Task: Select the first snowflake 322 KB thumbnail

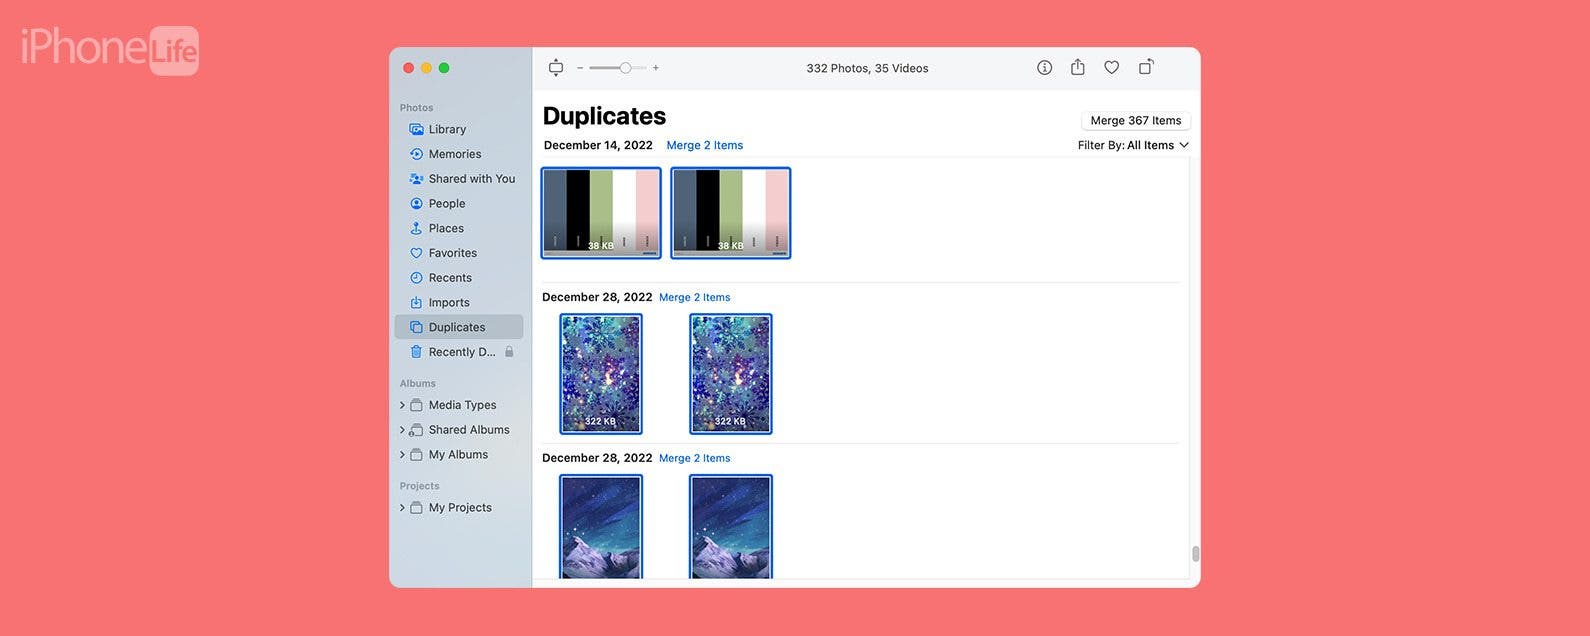Action: click(x=601, y=374)
